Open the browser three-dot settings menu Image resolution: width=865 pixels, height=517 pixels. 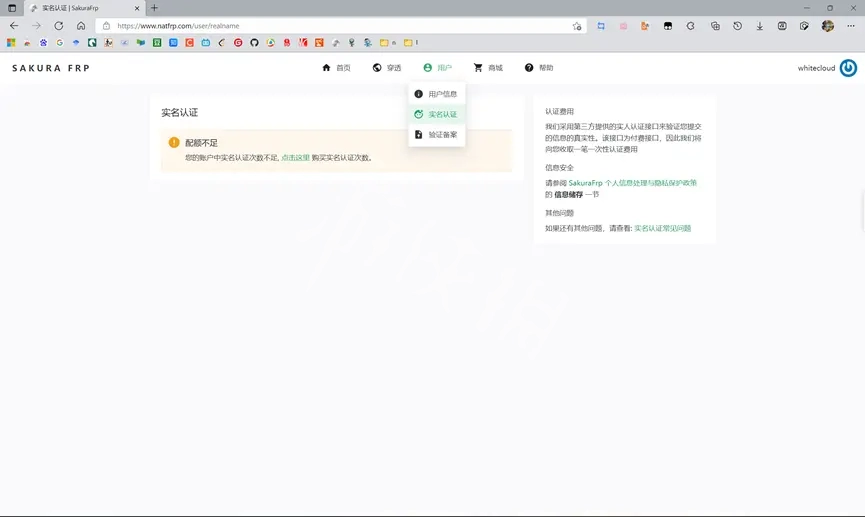851,26
